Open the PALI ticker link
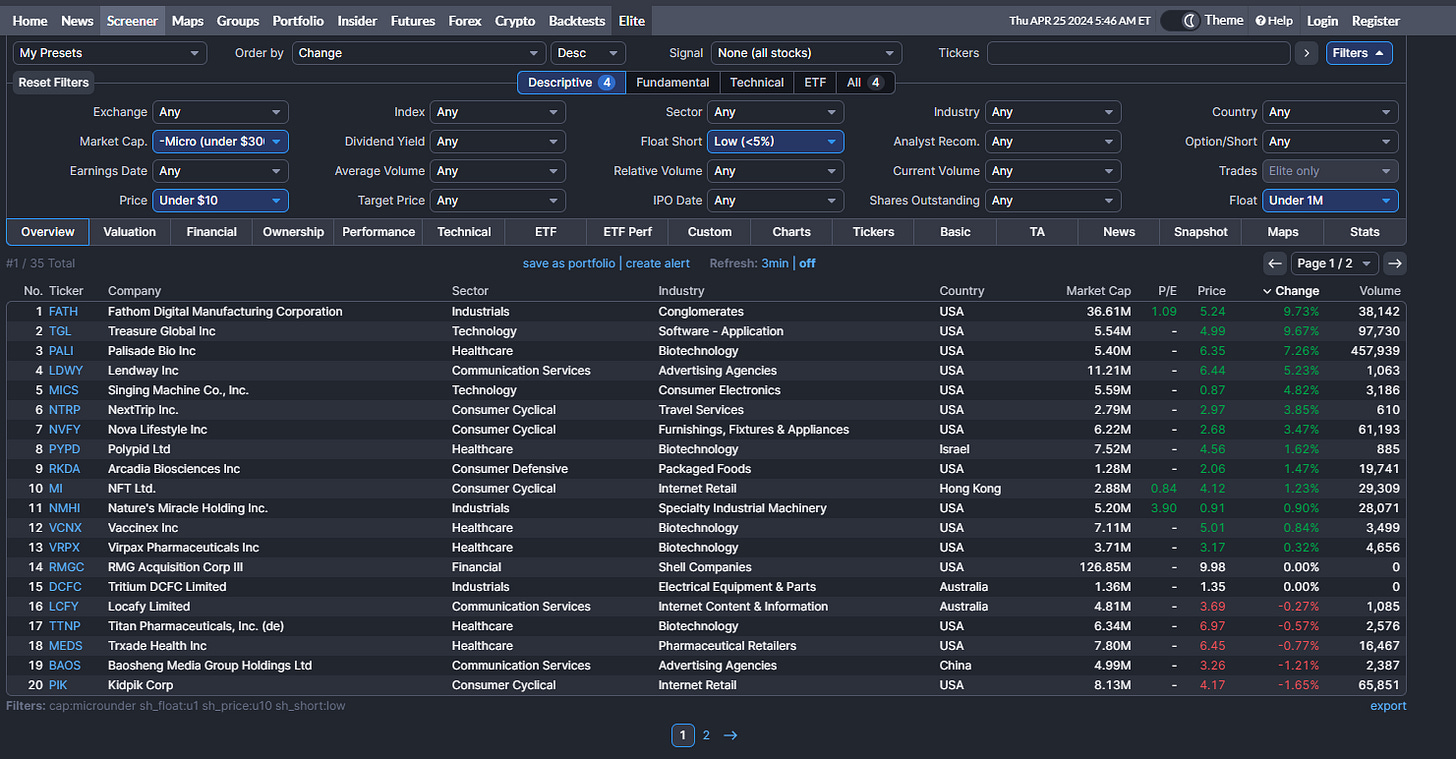 (x=61, y=351)
